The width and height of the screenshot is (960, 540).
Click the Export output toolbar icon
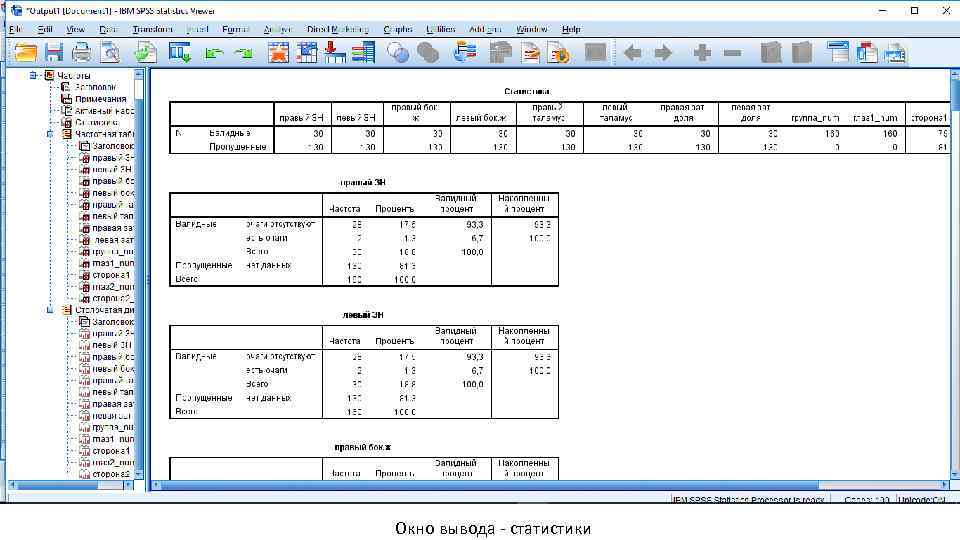(146, 53)
